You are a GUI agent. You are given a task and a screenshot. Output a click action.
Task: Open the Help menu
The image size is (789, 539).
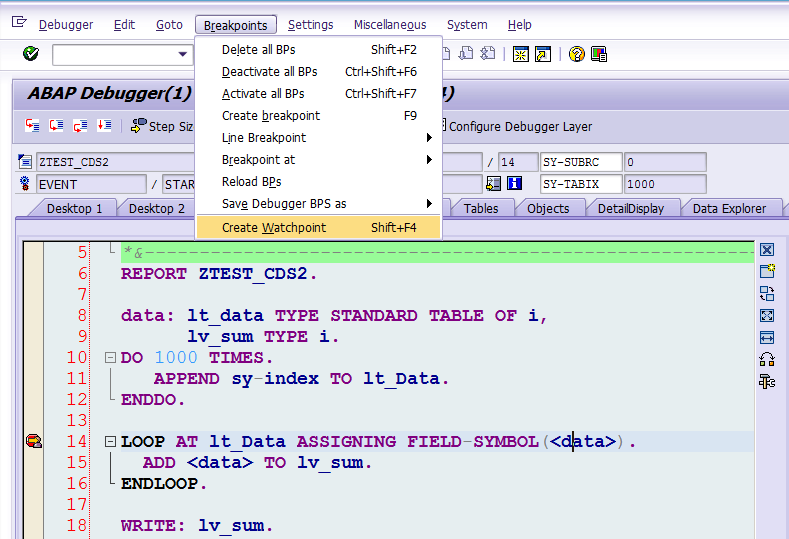point(519,25)
